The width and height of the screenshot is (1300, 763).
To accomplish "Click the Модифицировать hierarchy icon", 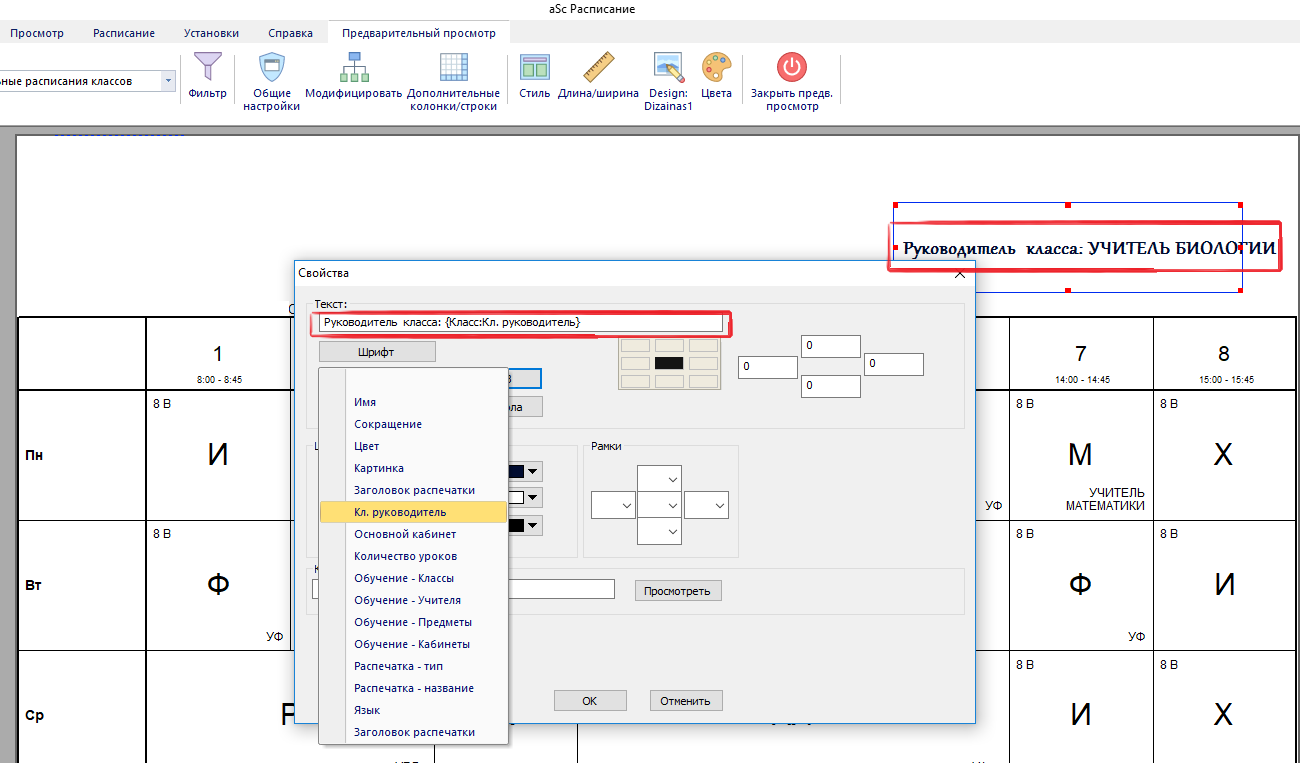I will [353, 68].
